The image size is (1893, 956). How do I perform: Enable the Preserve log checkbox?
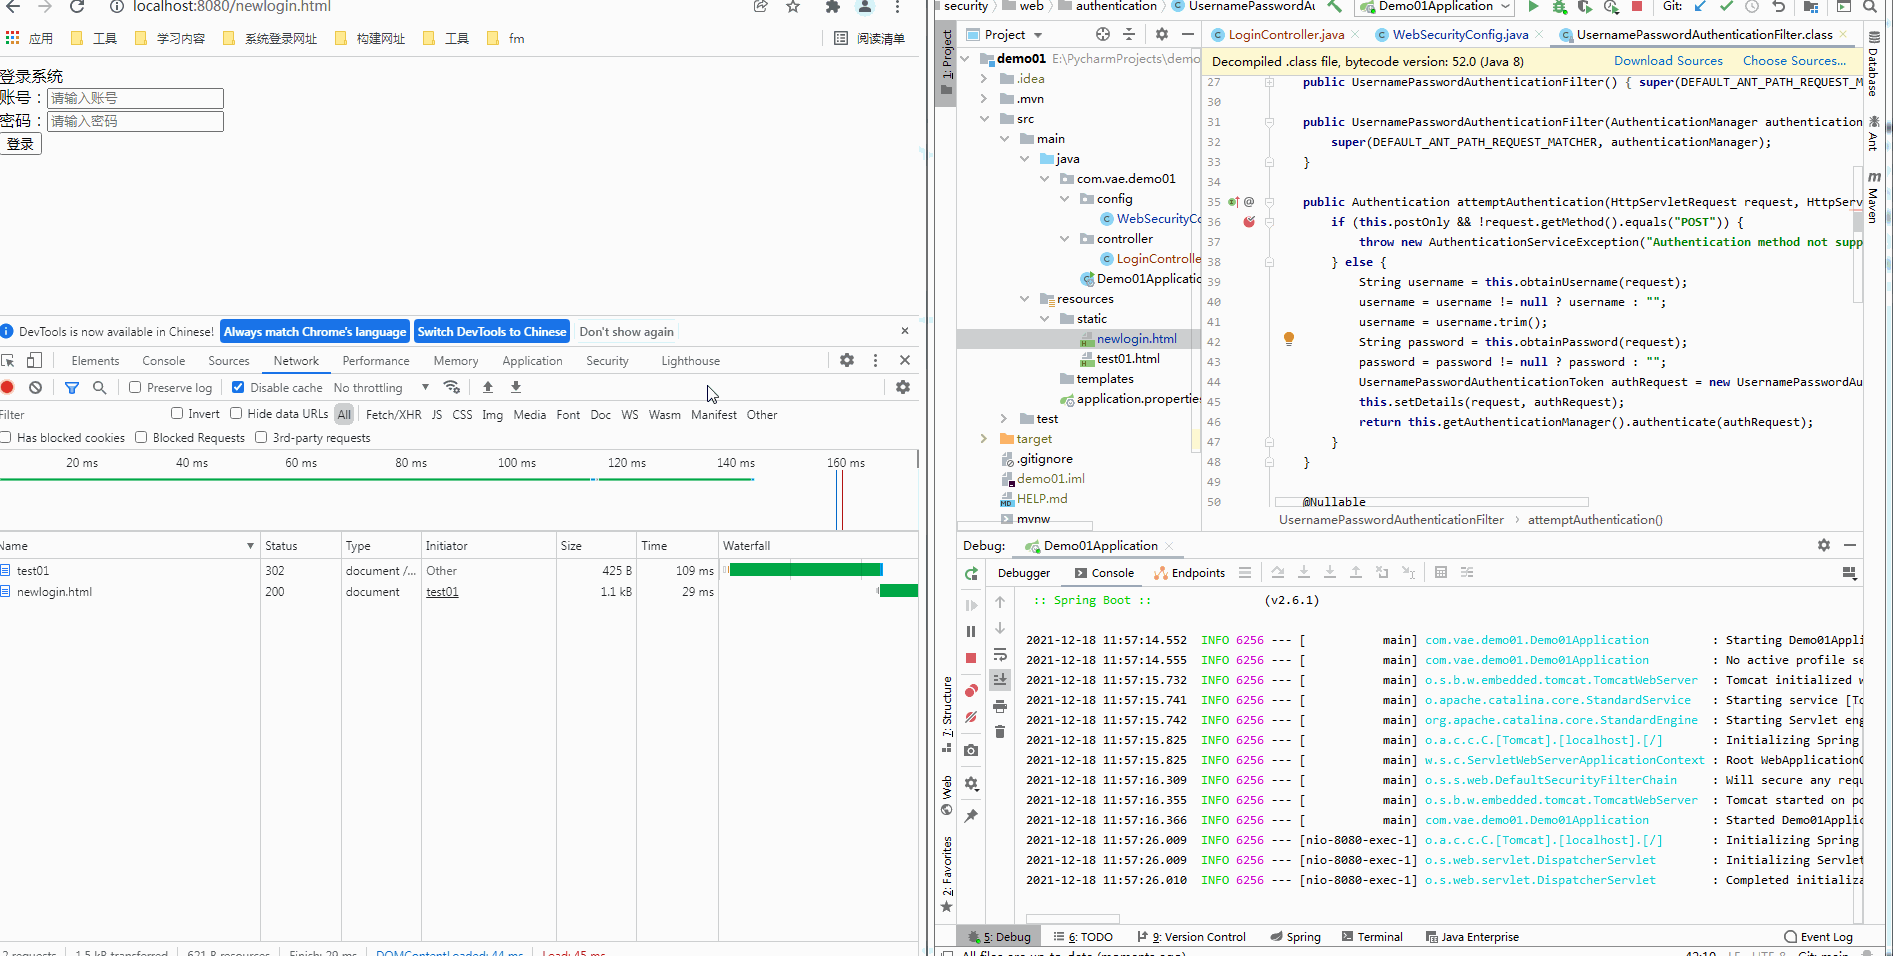134,387
